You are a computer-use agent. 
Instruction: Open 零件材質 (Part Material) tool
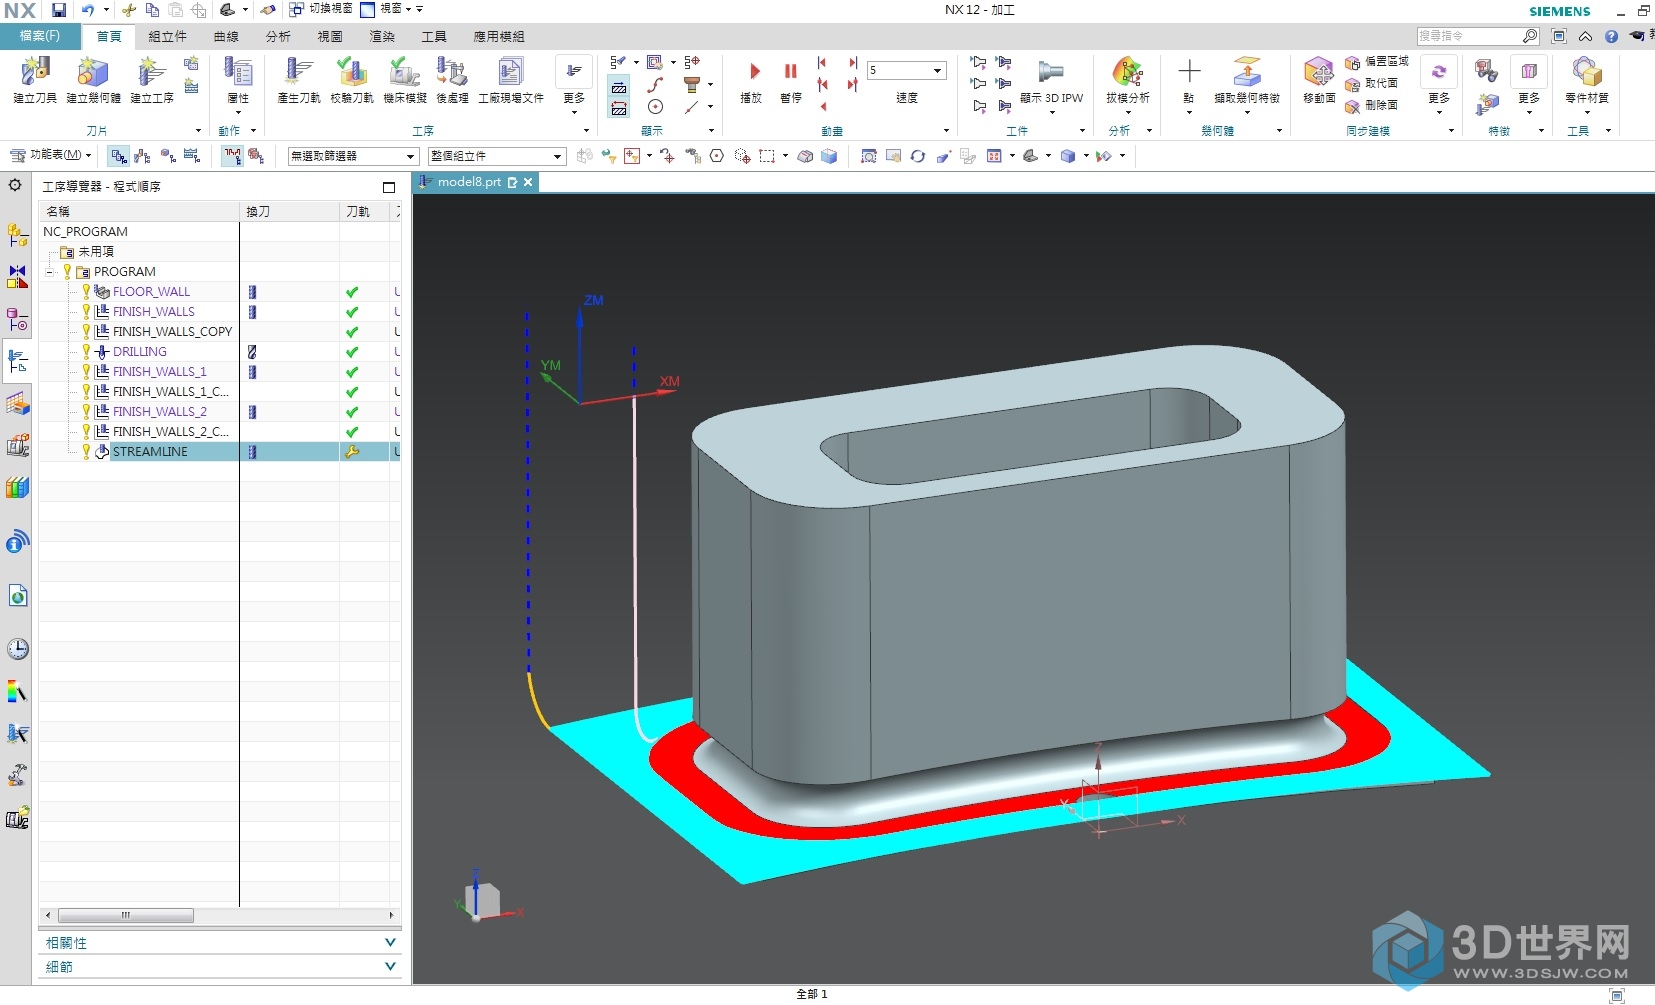(1587, 74)
